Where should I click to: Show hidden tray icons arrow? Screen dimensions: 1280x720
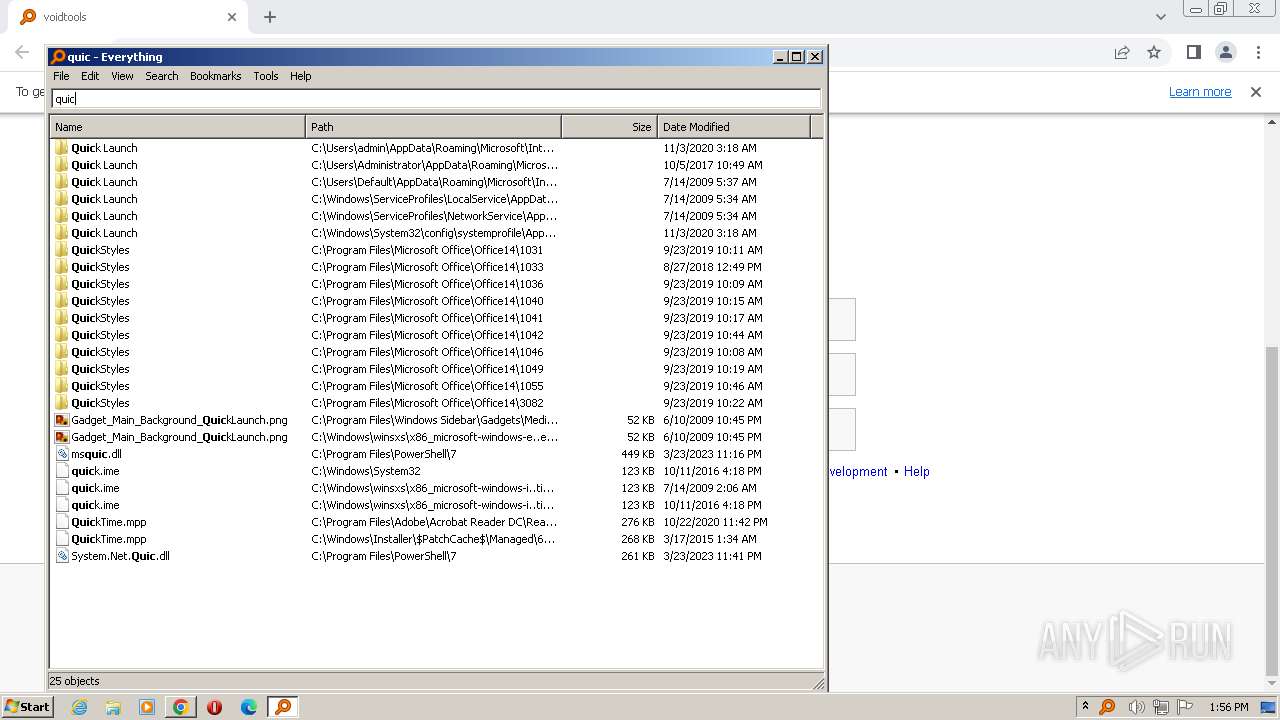tap(1085, 706)
